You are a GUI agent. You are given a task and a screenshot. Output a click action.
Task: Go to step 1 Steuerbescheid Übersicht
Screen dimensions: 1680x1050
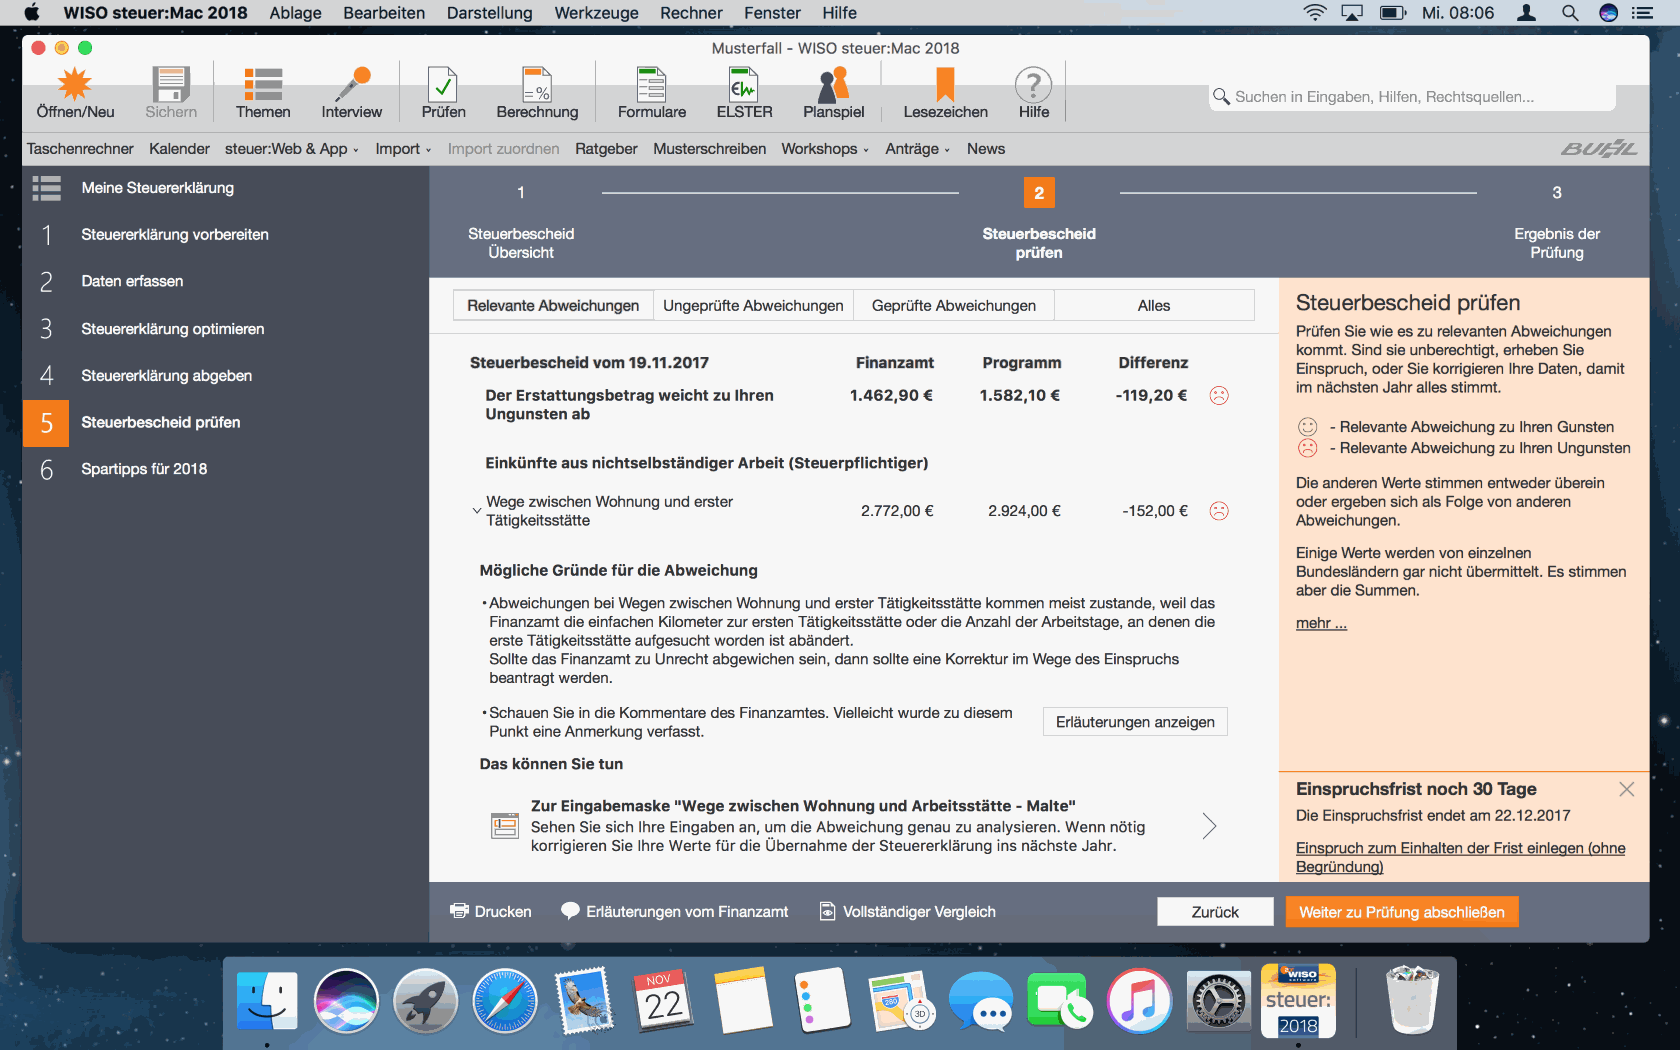click(x=521, y=221)
